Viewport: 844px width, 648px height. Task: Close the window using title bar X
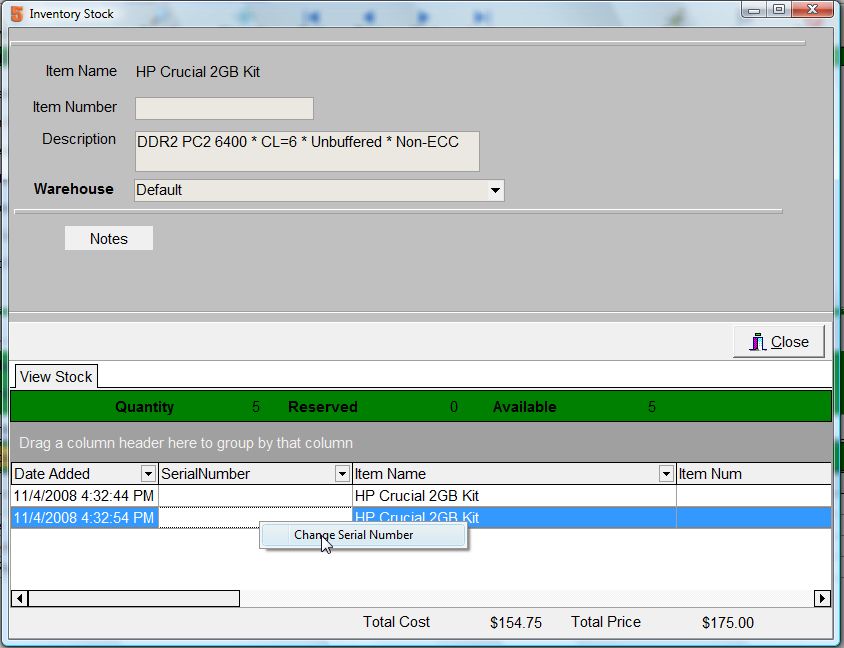tap(812, 10)
